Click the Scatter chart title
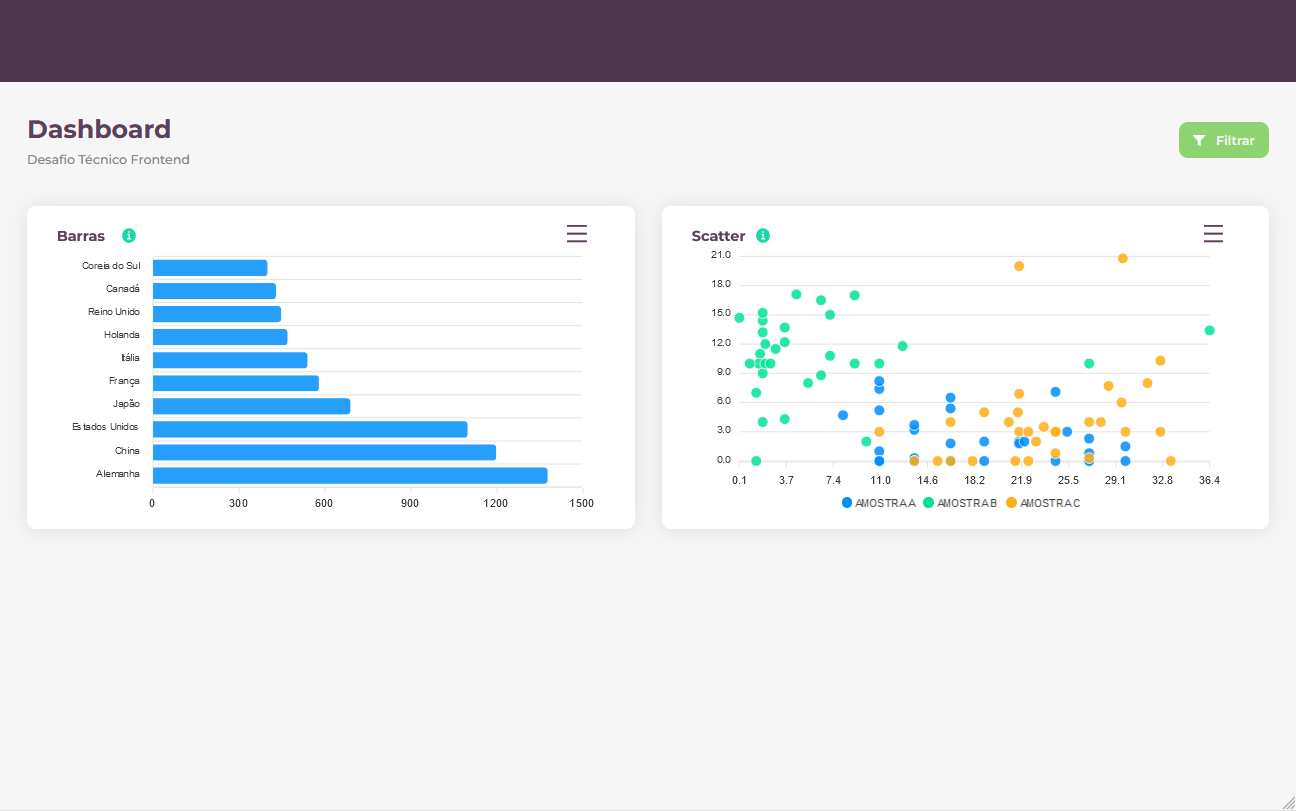The image size is (1296, 811). coord(718,236)
